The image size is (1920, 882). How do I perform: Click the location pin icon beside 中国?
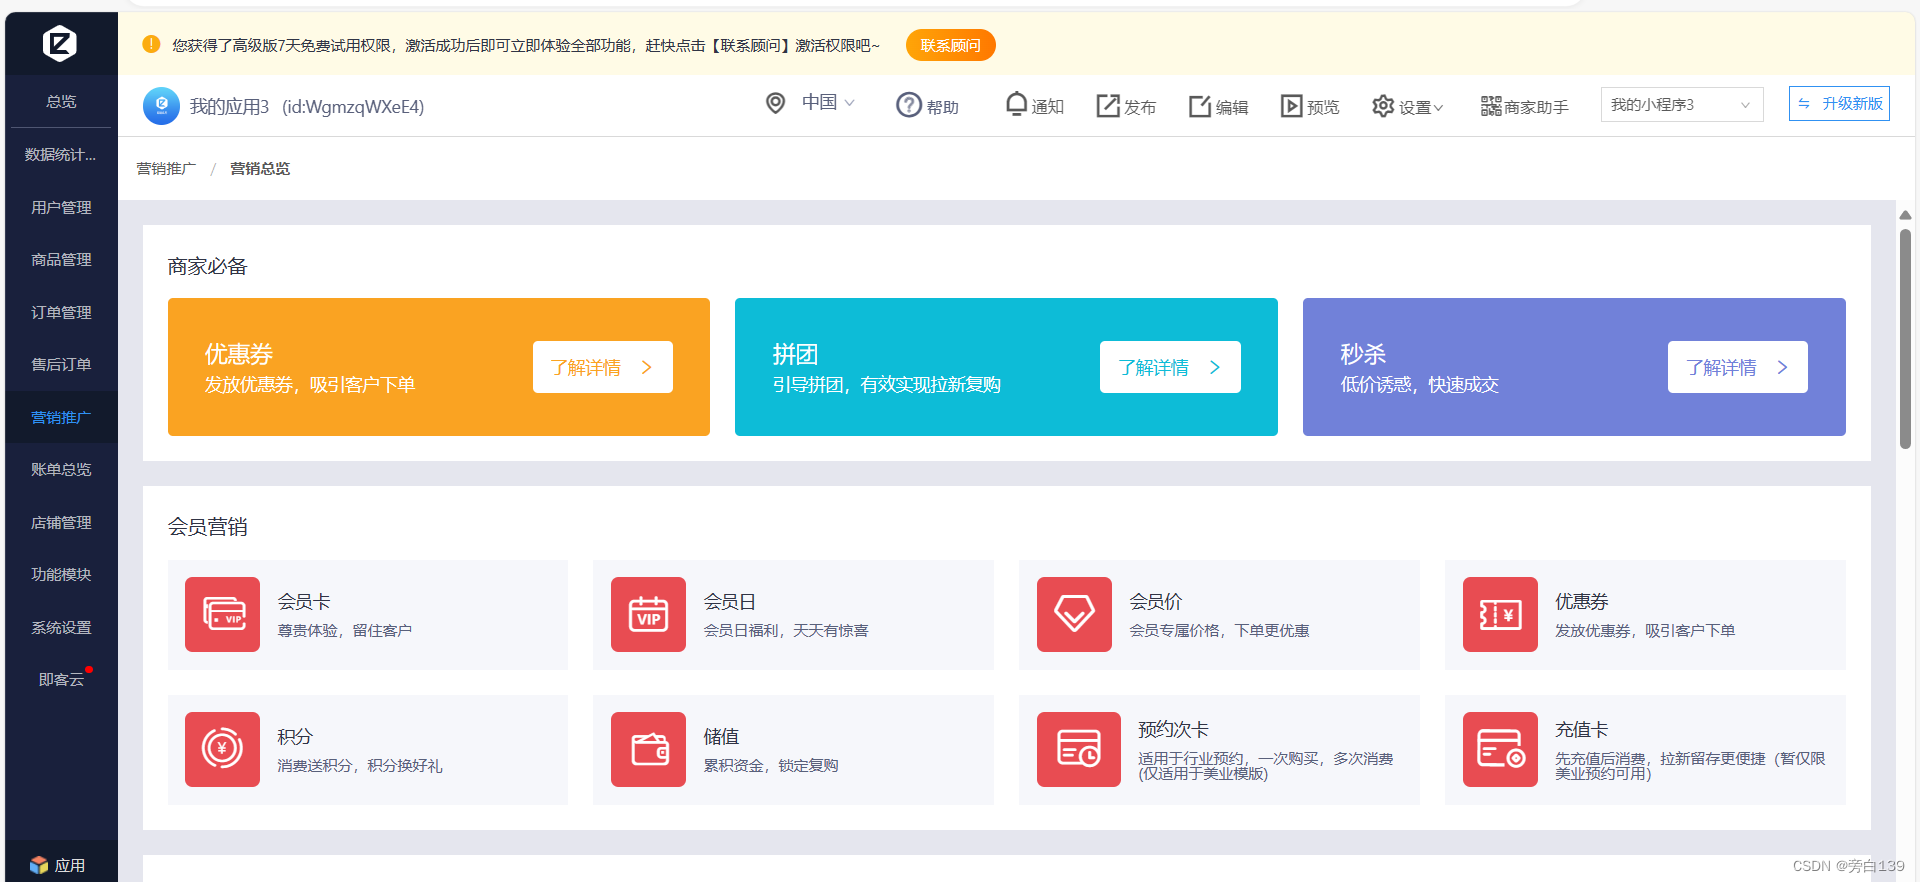pos(775,103)
